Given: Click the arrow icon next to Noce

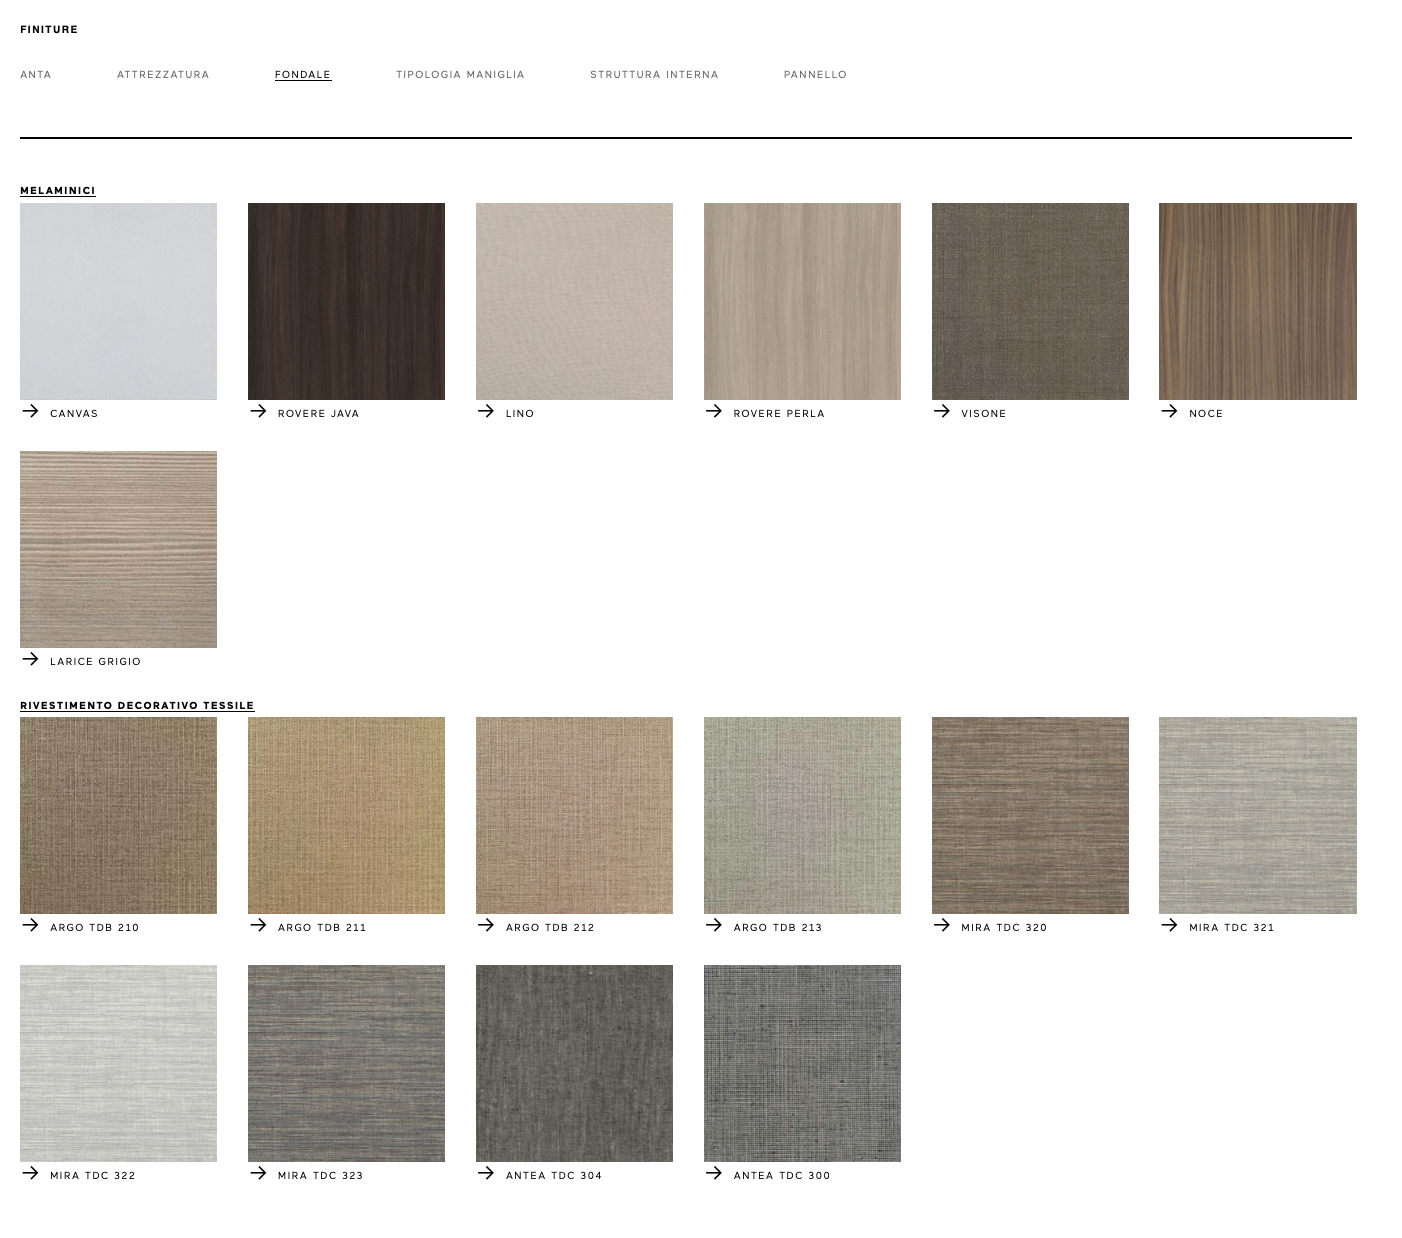Looking at the screenshot, I should click(1169, 411).
